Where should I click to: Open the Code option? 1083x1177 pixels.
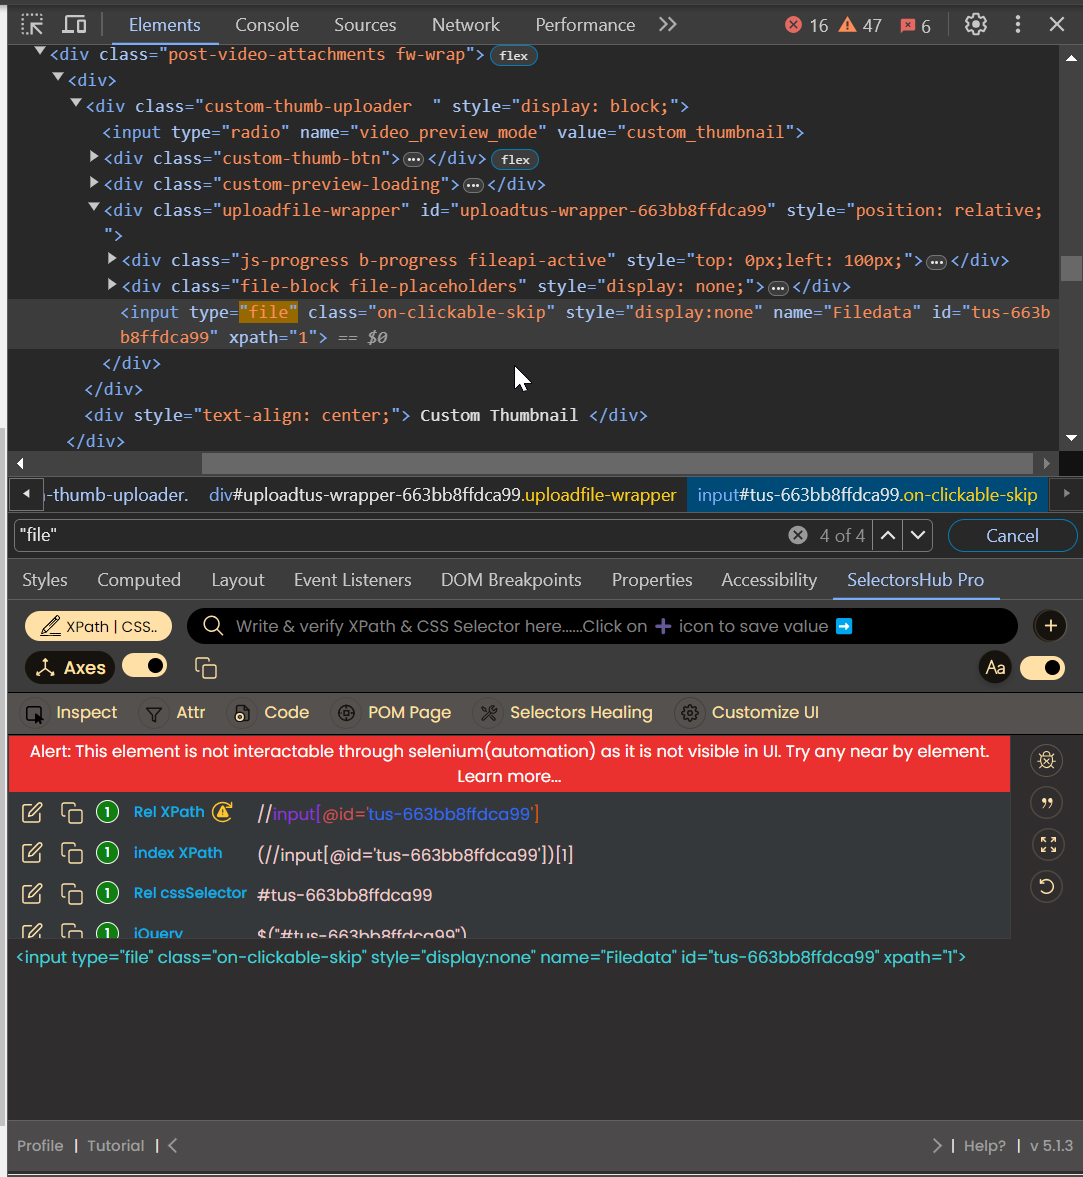(269, 712)
